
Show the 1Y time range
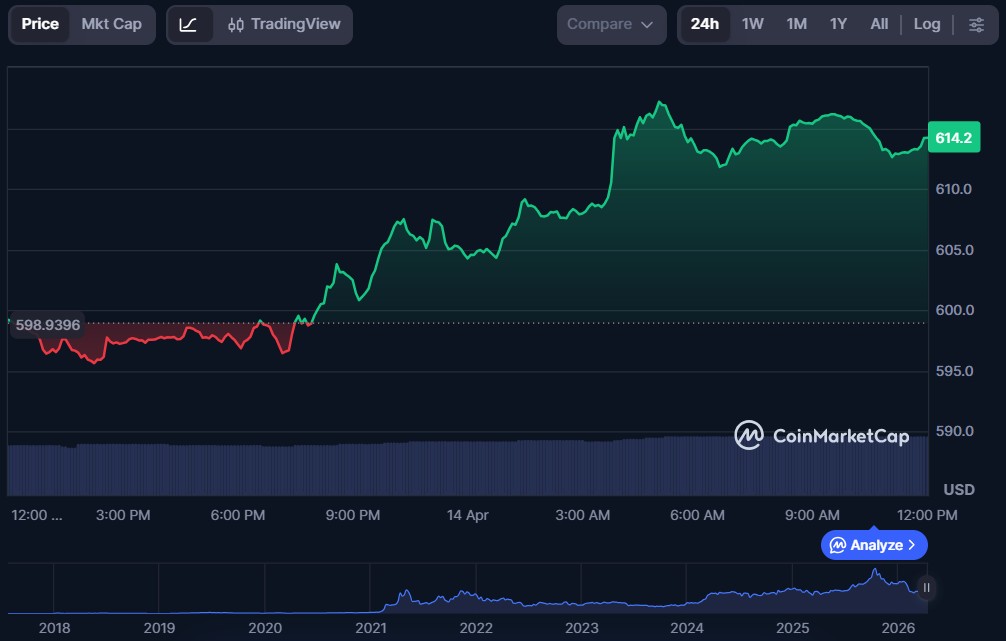point(838,24)
